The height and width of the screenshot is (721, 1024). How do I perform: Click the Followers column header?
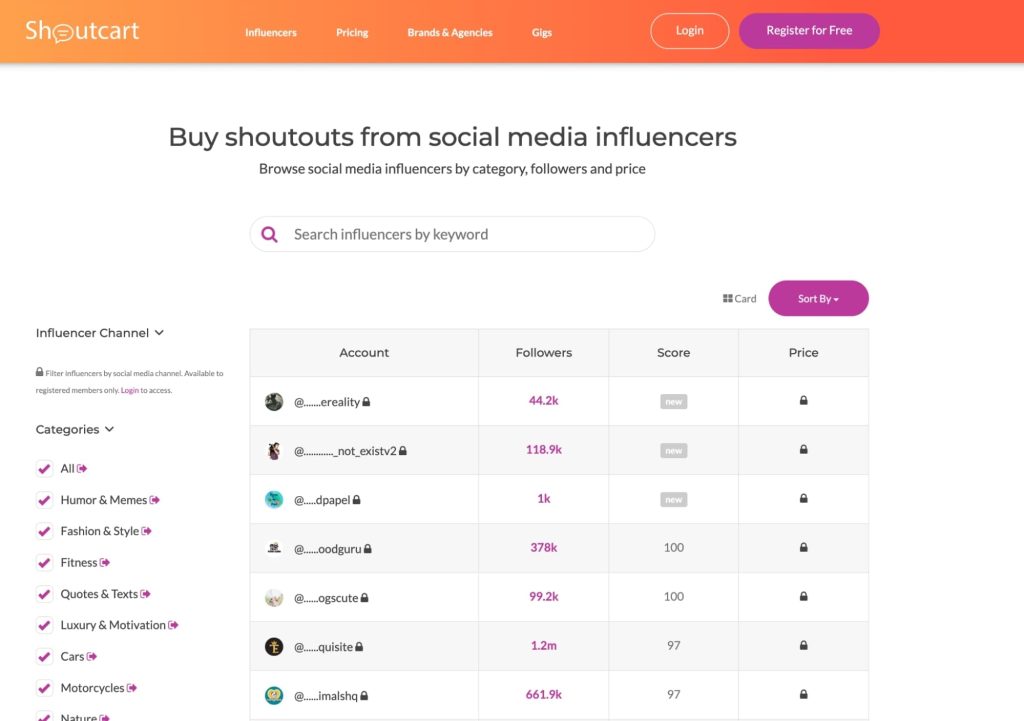(x=544, y=353)
